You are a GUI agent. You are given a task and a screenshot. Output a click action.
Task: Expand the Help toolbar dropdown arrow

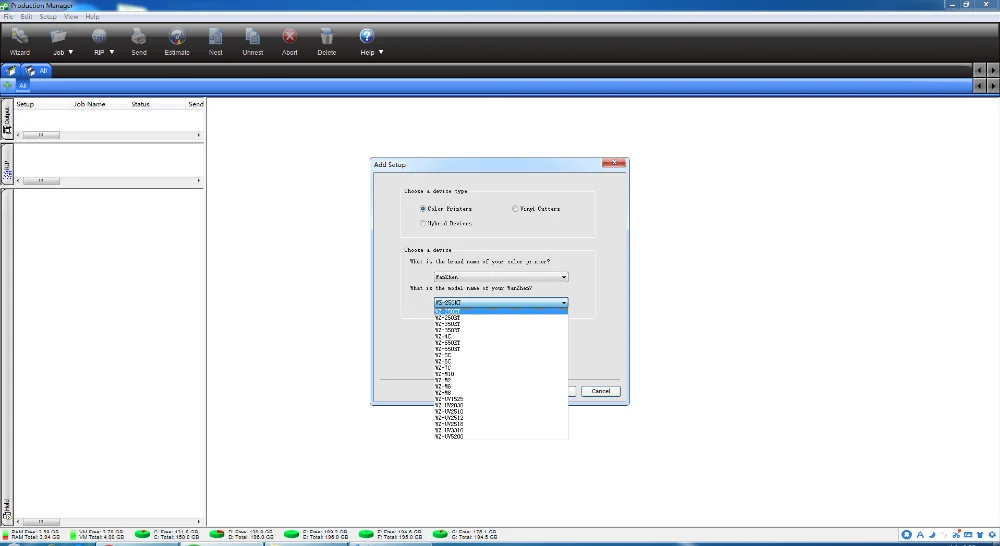(x=381, y=52)
